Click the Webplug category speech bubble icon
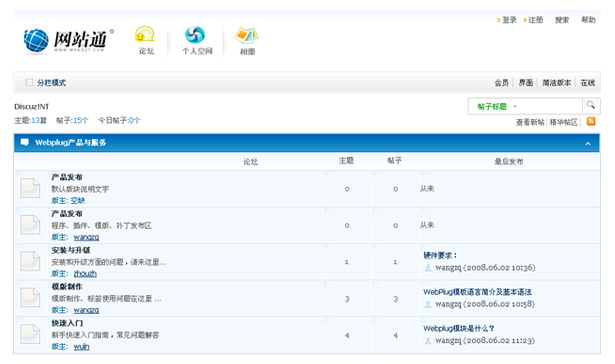 click(25, 142)
